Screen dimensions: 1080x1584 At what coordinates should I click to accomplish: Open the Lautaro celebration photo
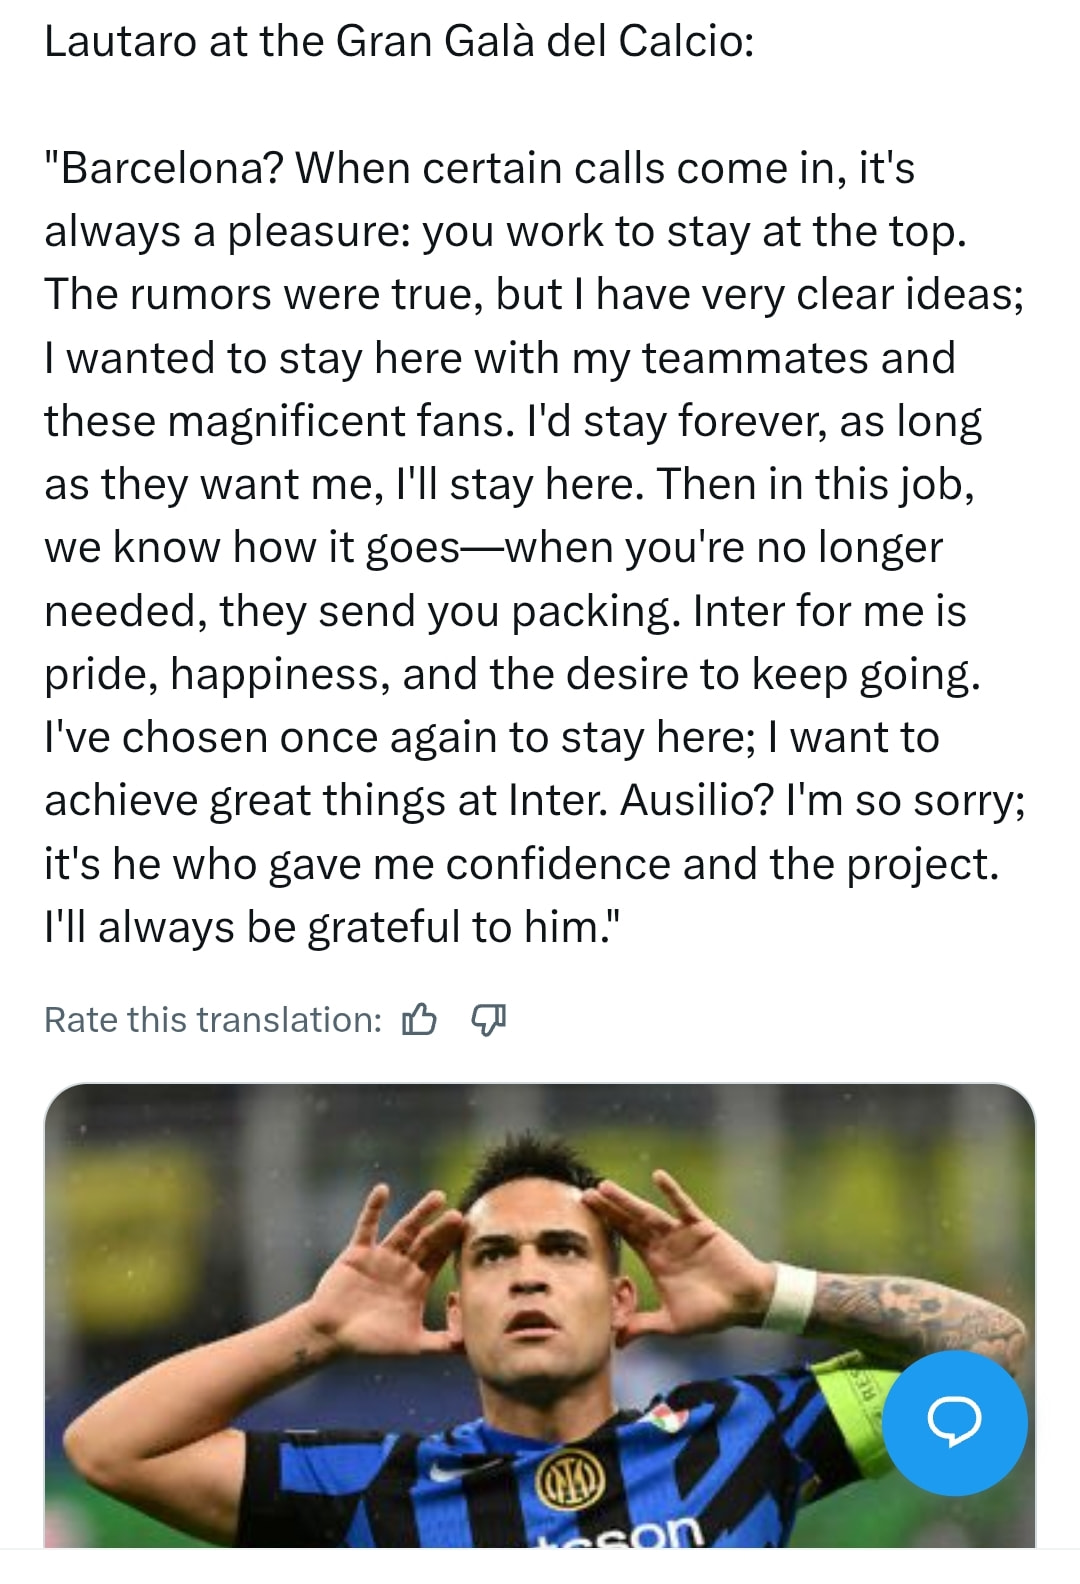click(x=540, y=1315)
